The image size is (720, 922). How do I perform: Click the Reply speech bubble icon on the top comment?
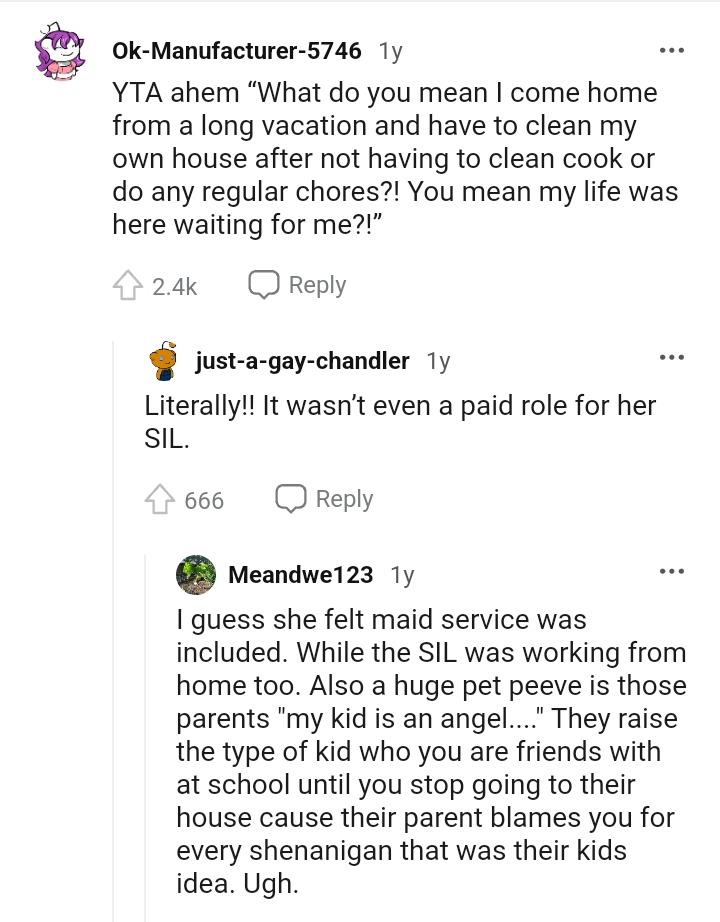tap(263, 284)
